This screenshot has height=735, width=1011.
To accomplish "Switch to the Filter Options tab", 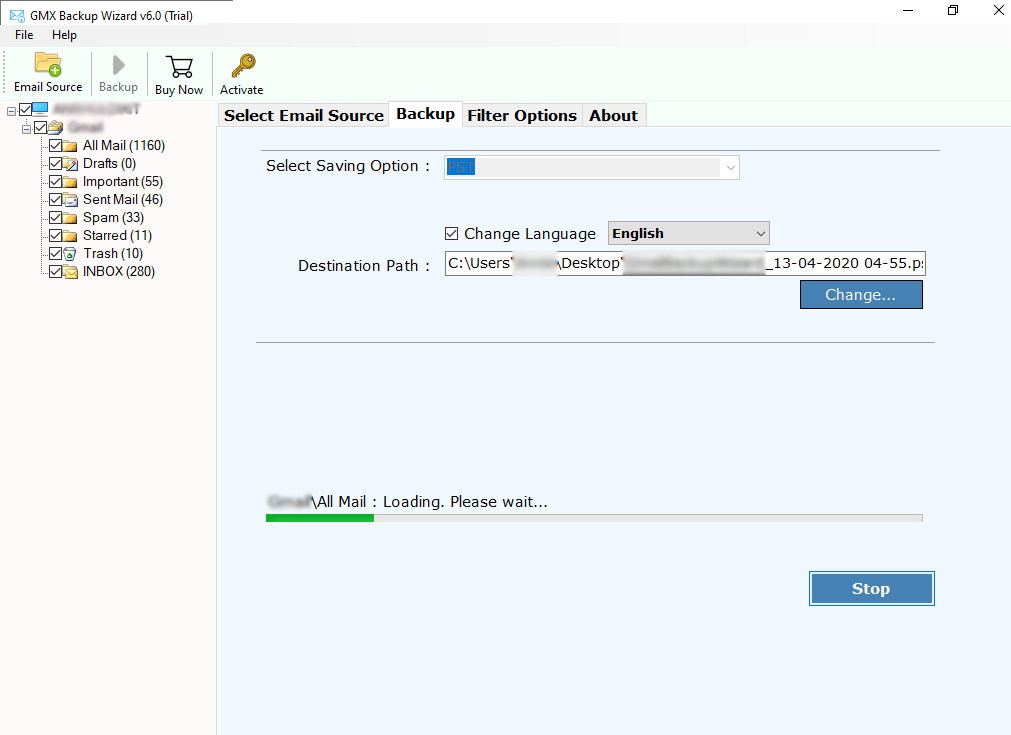I will coord(522,115).
